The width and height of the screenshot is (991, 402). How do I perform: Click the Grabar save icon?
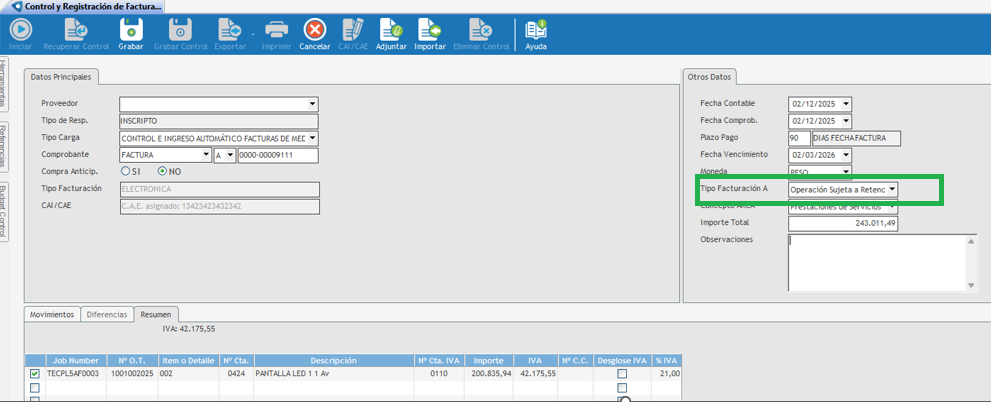tap(131, 32)
